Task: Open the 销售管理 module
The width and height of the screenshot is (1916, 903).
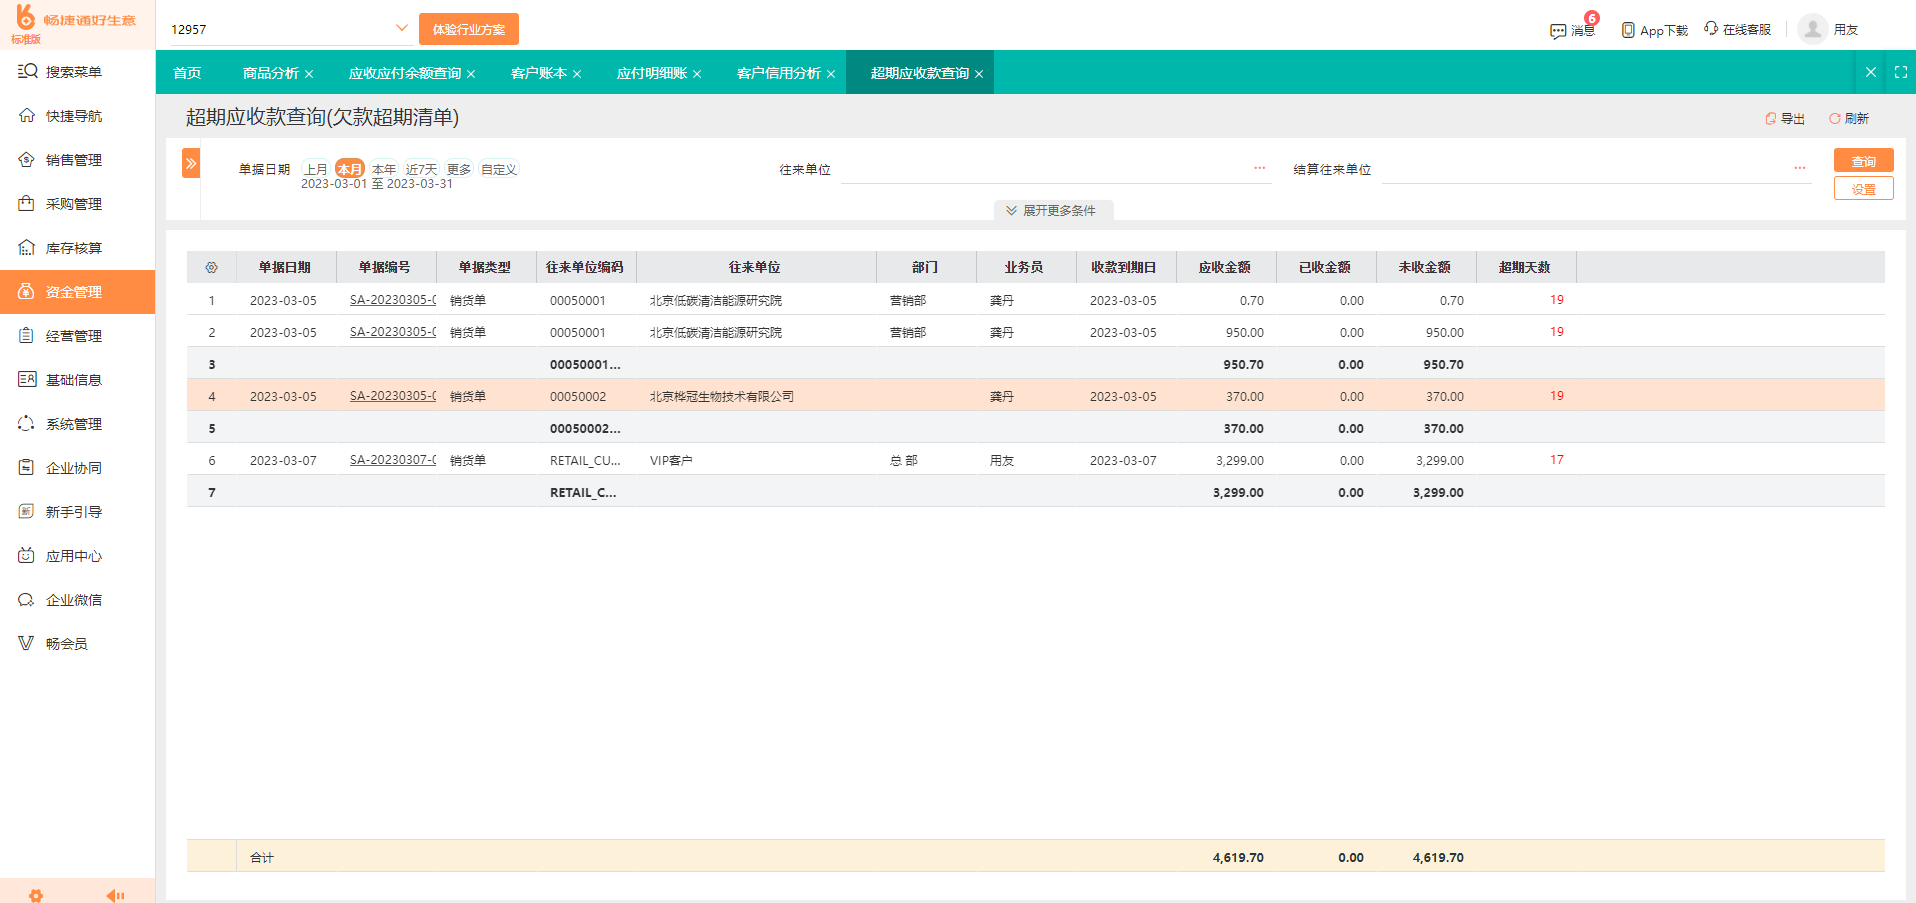Action: point(62,159)
